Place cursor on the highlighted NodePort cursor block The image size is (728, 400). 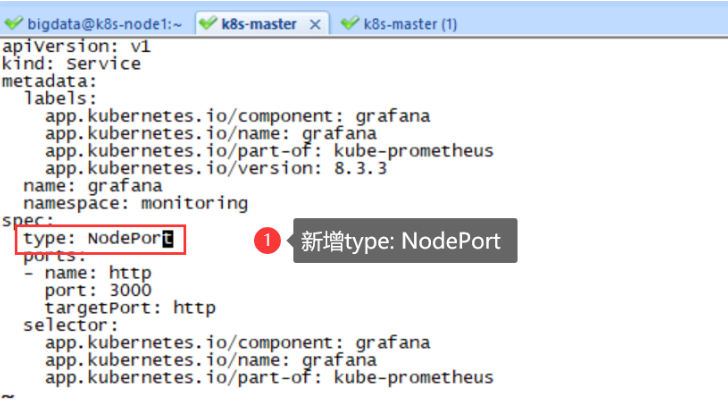168,239
